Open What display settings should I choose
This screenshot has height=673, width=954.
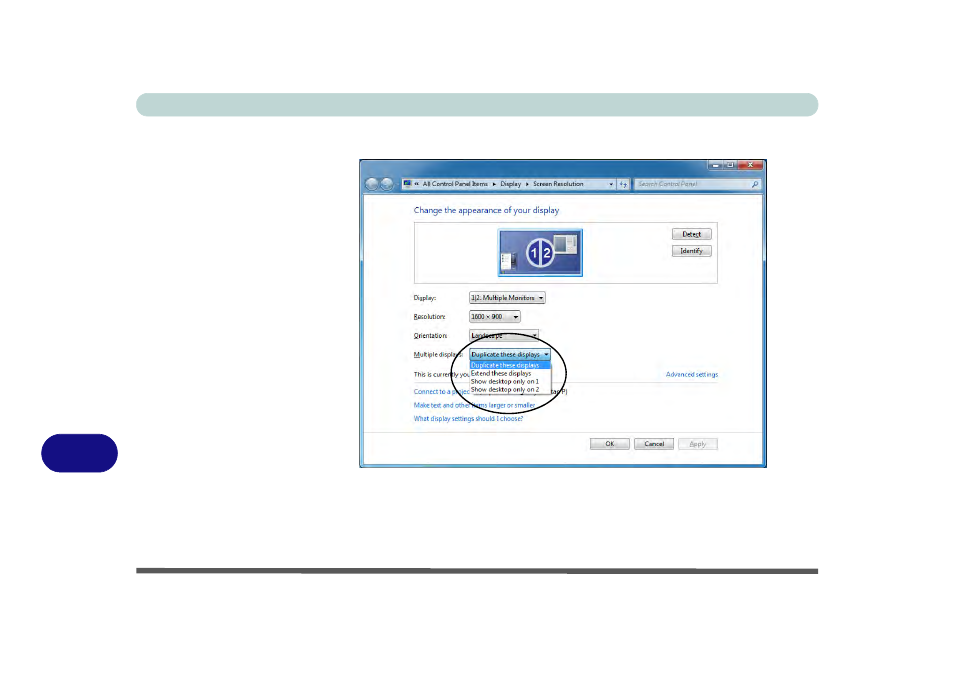point(468,419)
